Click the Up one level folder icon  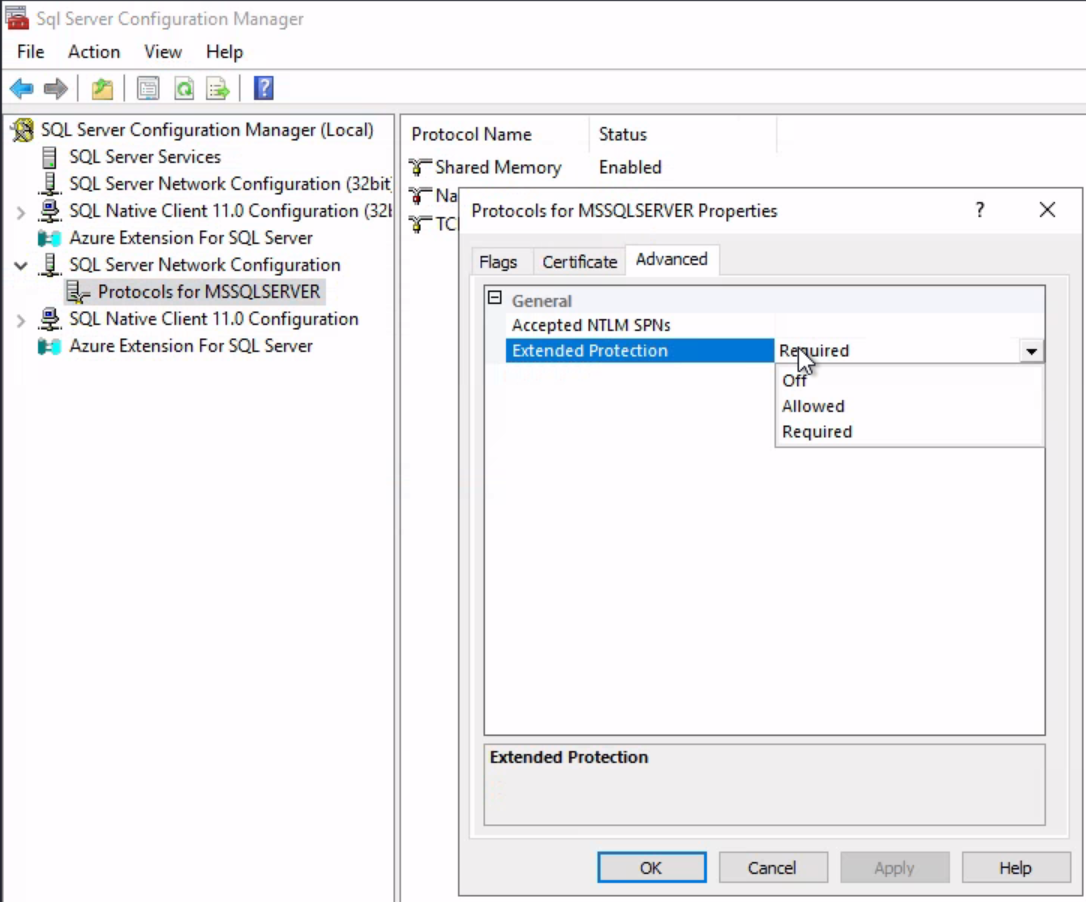103,88
